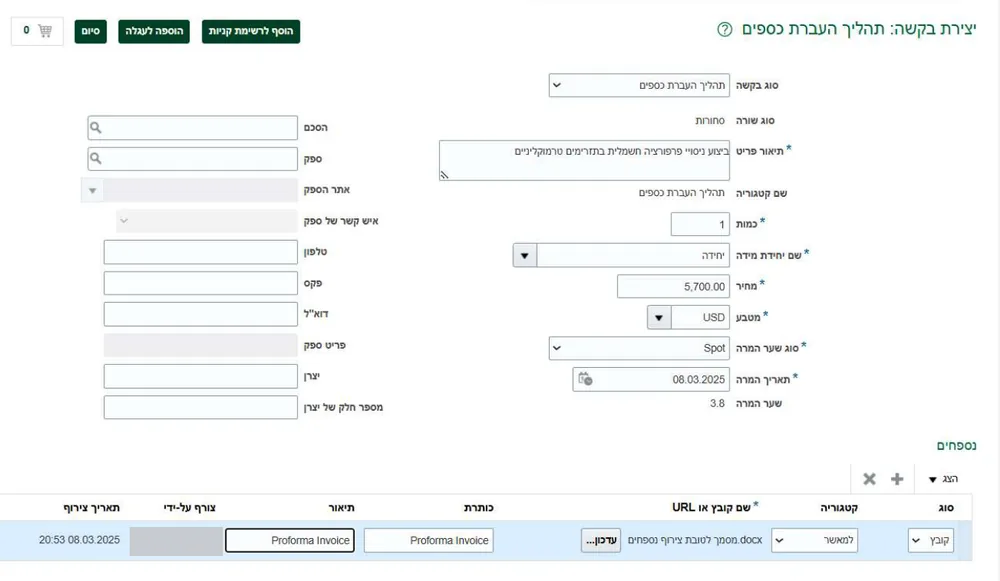Image resolution: width=1000 pixels, height=581 pixels.
Task: Click the סיום button
Action: [x=91, y=31]
